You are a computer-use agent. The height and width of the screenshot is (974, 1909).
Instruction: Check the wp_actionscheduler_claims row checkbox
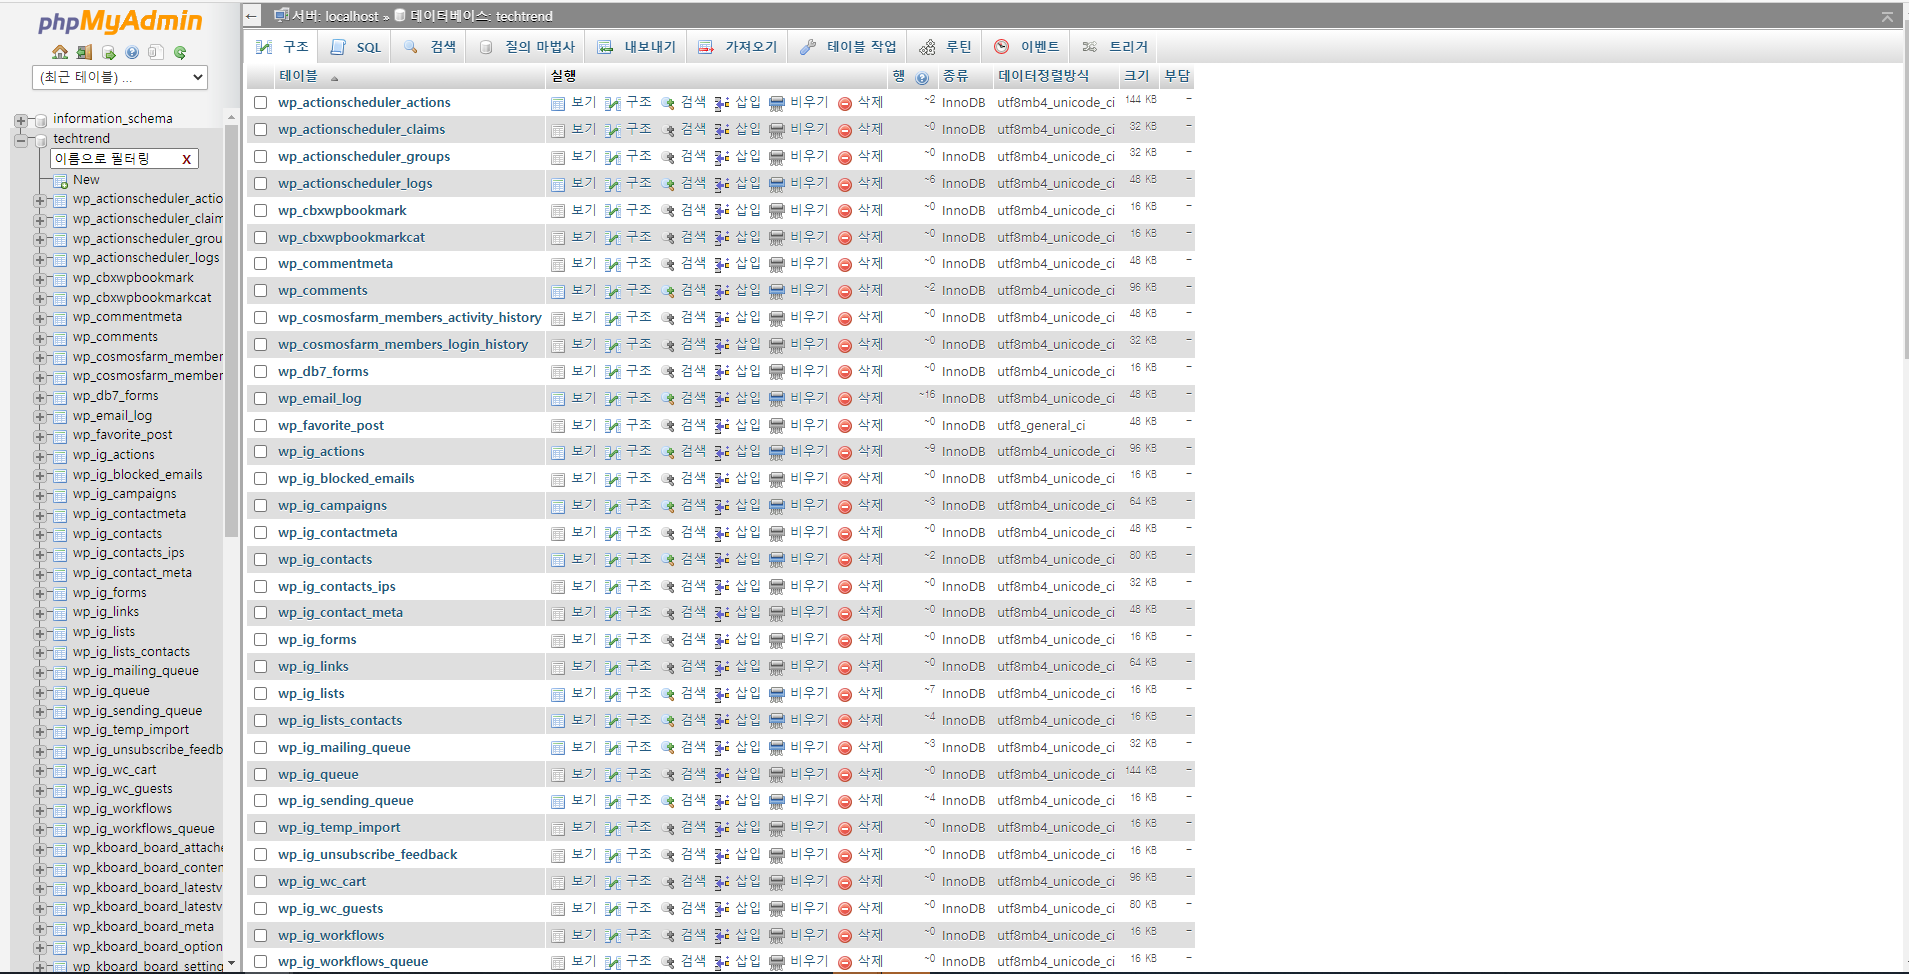[x=261, y=130]
